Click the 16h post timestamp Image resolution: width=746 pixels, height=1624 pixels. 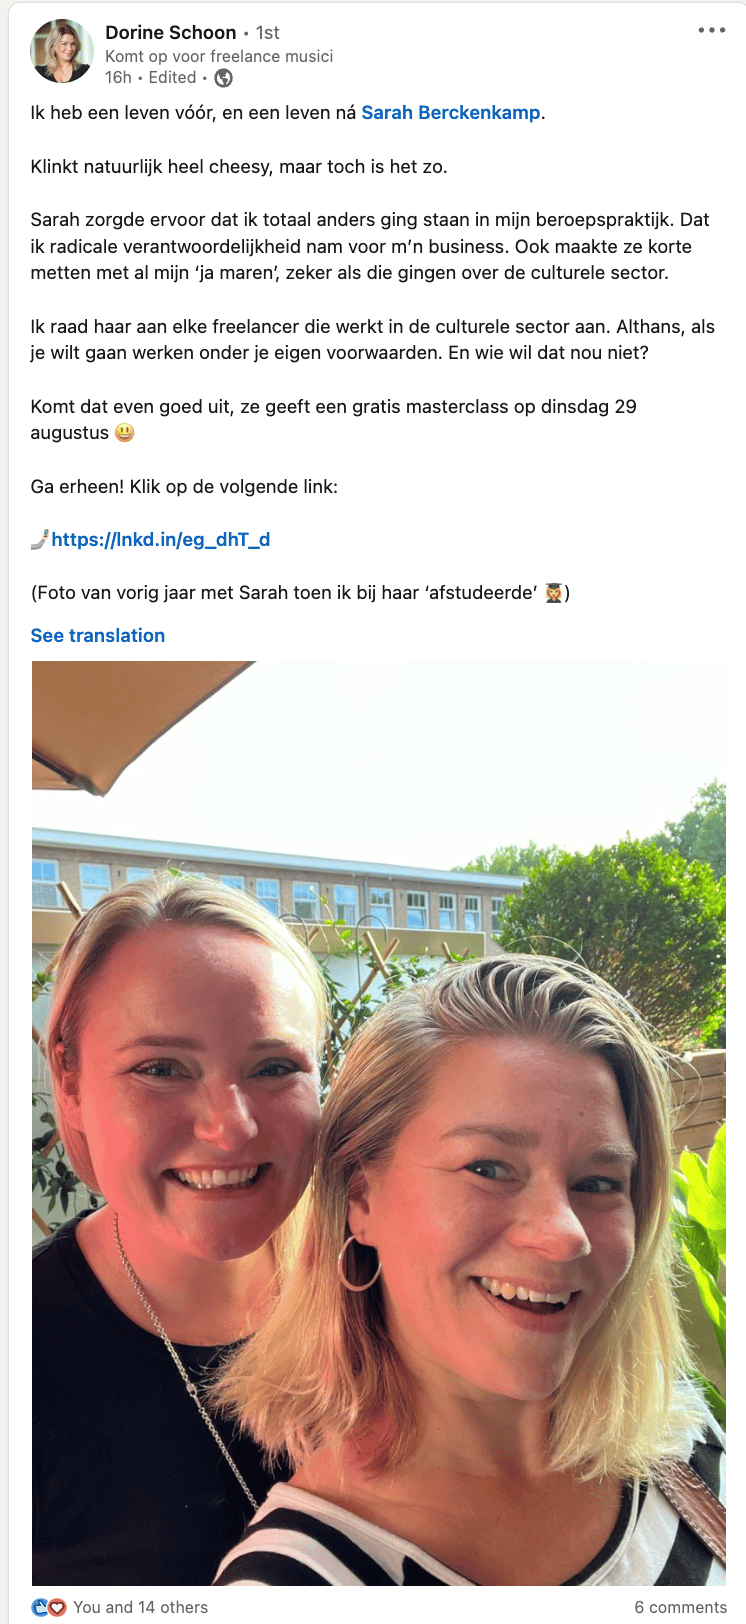click(118, 78)
